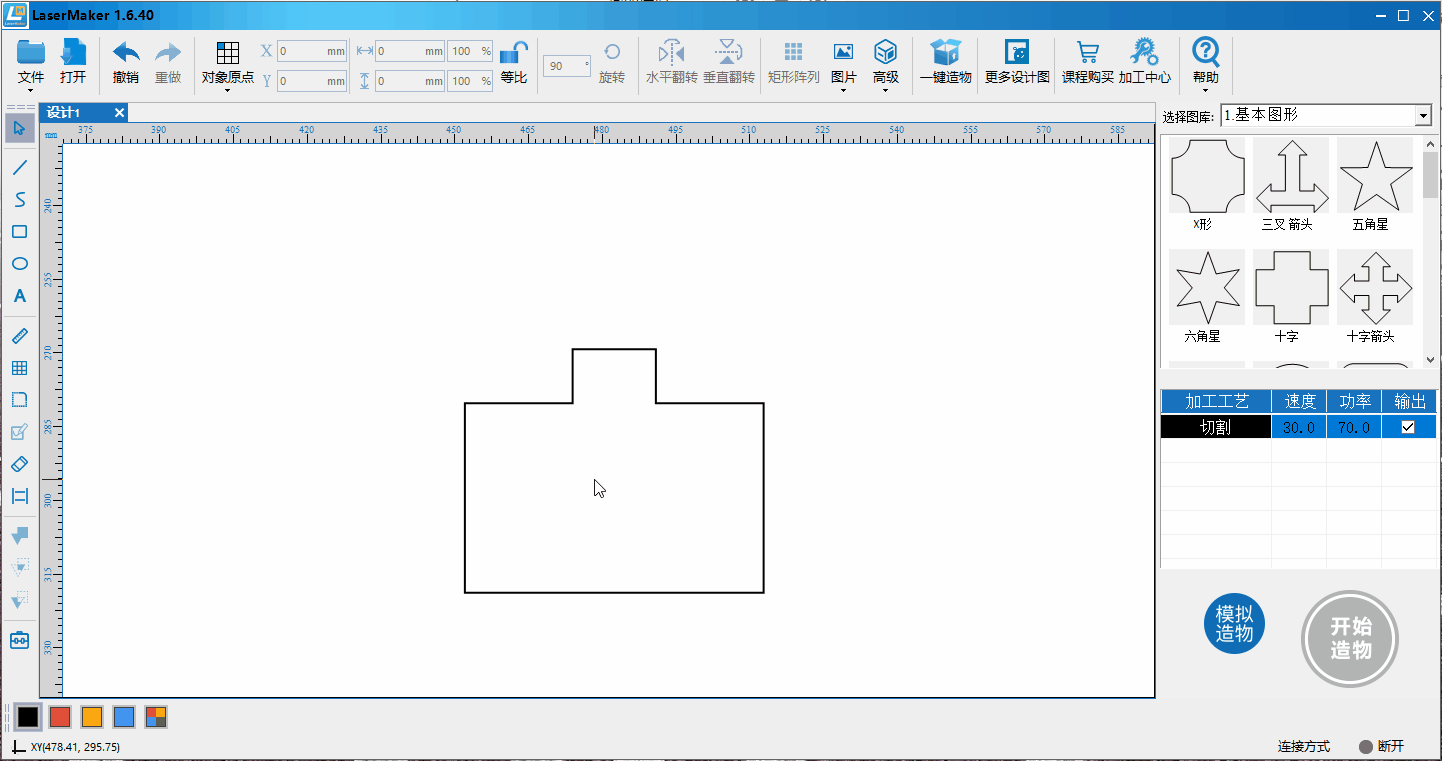Screen dimensions: 1442x761
Task: Flip vertically with 垂直翻转
Action: tap(729, 62)
